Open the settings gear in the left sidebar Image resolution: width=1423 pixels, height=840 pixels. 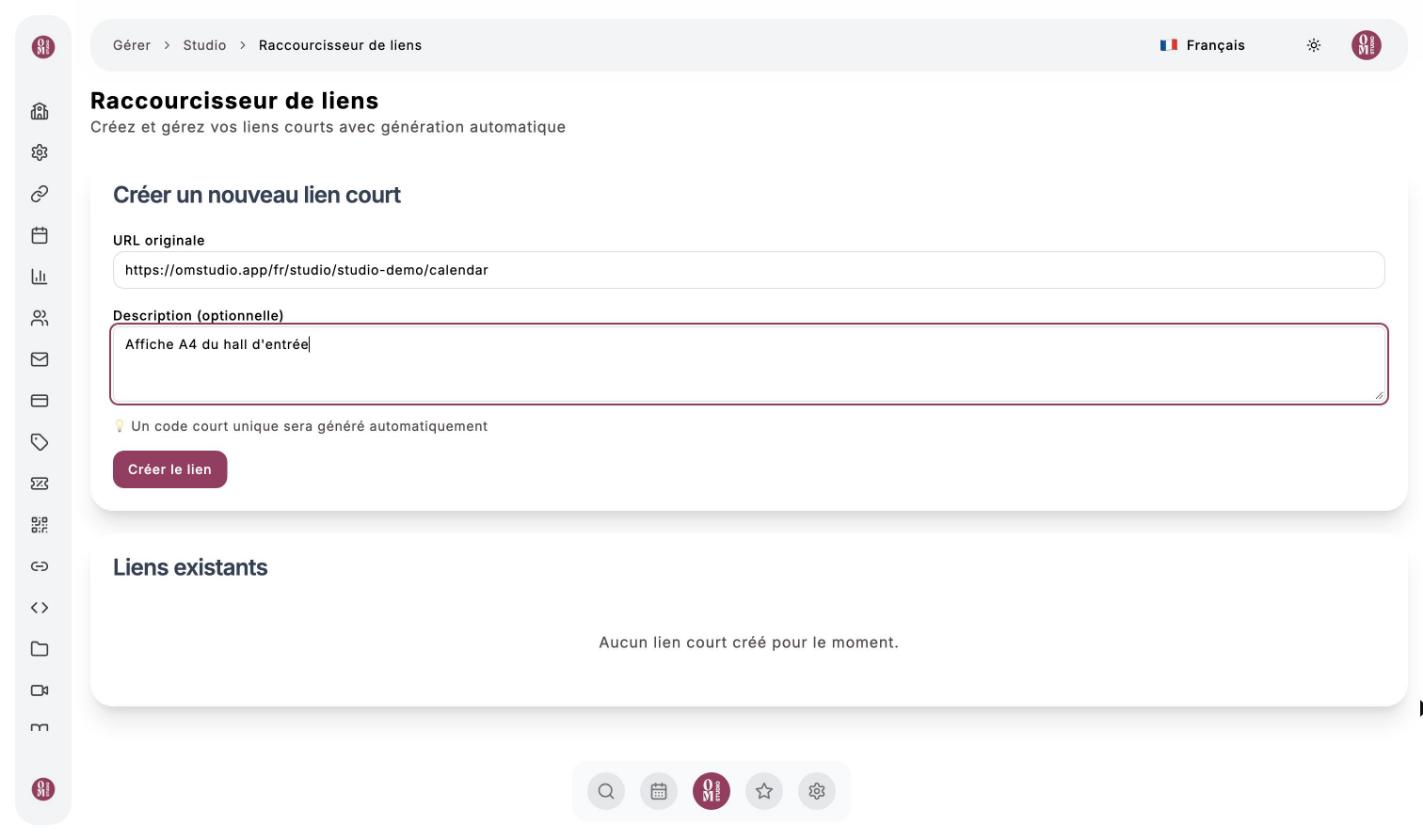point(40,155)
